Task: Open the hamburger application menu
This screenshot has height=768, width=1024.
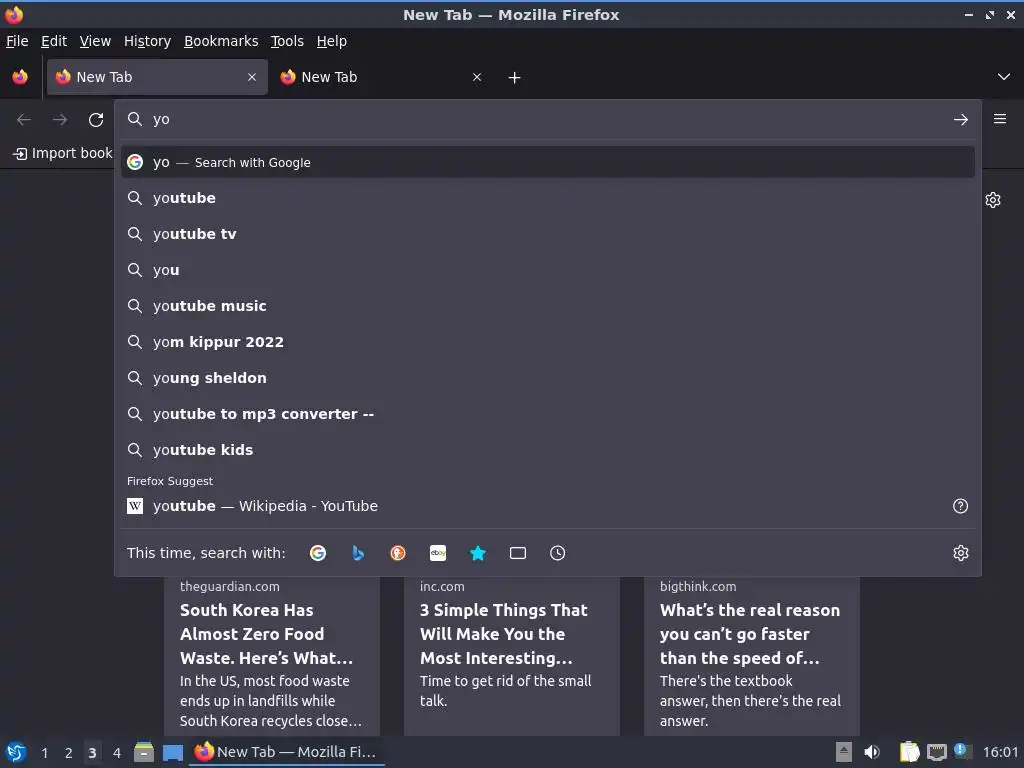Action: (x=999, y=119)
